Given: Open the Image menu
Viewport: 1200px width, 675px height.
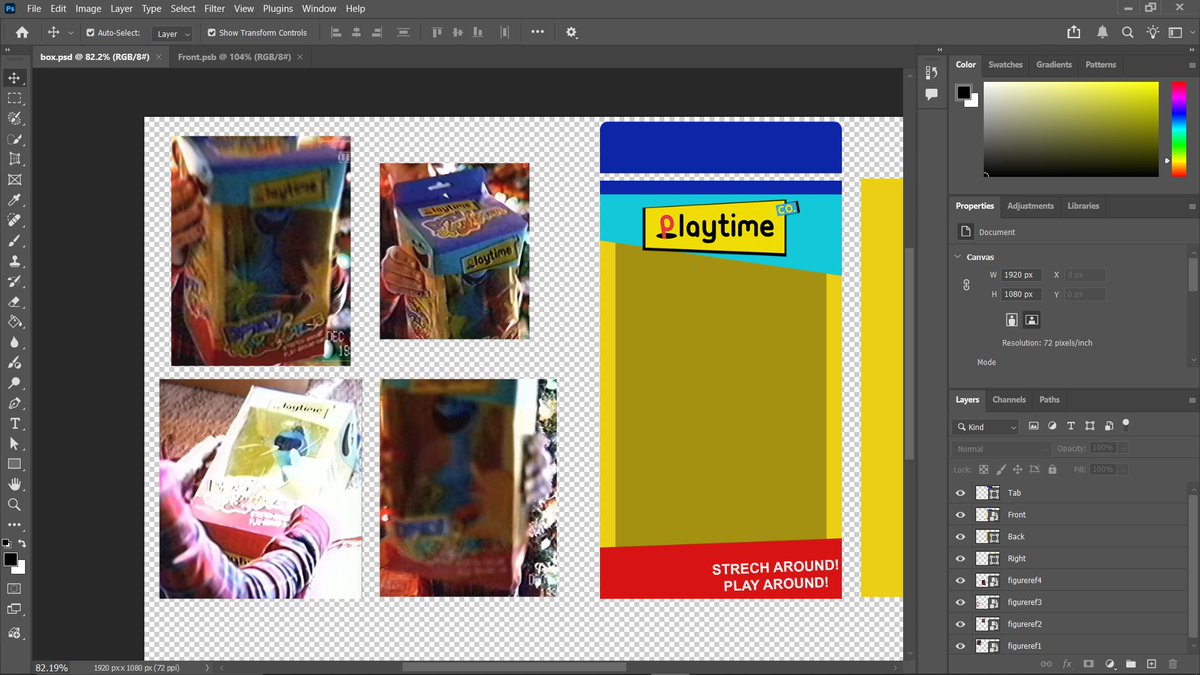Looking at the screenshot, I should [x=88, y=8].
